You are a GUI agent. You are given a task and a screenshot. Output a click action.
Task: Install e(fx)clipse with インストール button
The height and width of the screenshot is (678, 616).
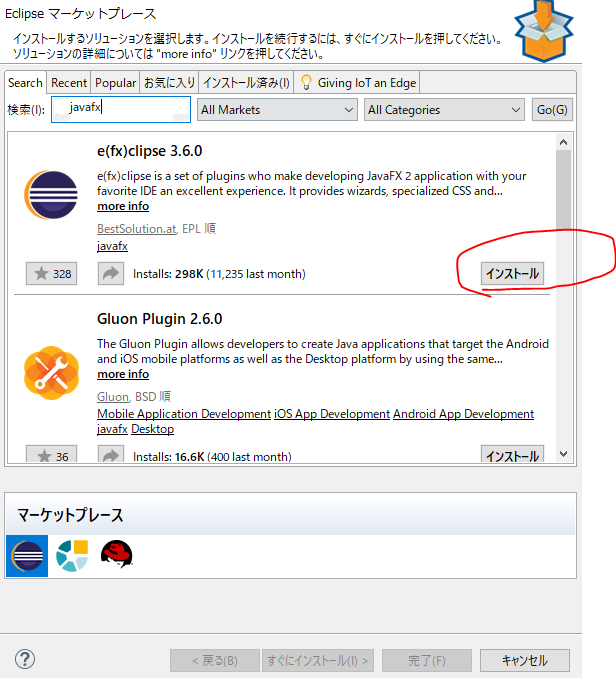click(x=512, y=273)
